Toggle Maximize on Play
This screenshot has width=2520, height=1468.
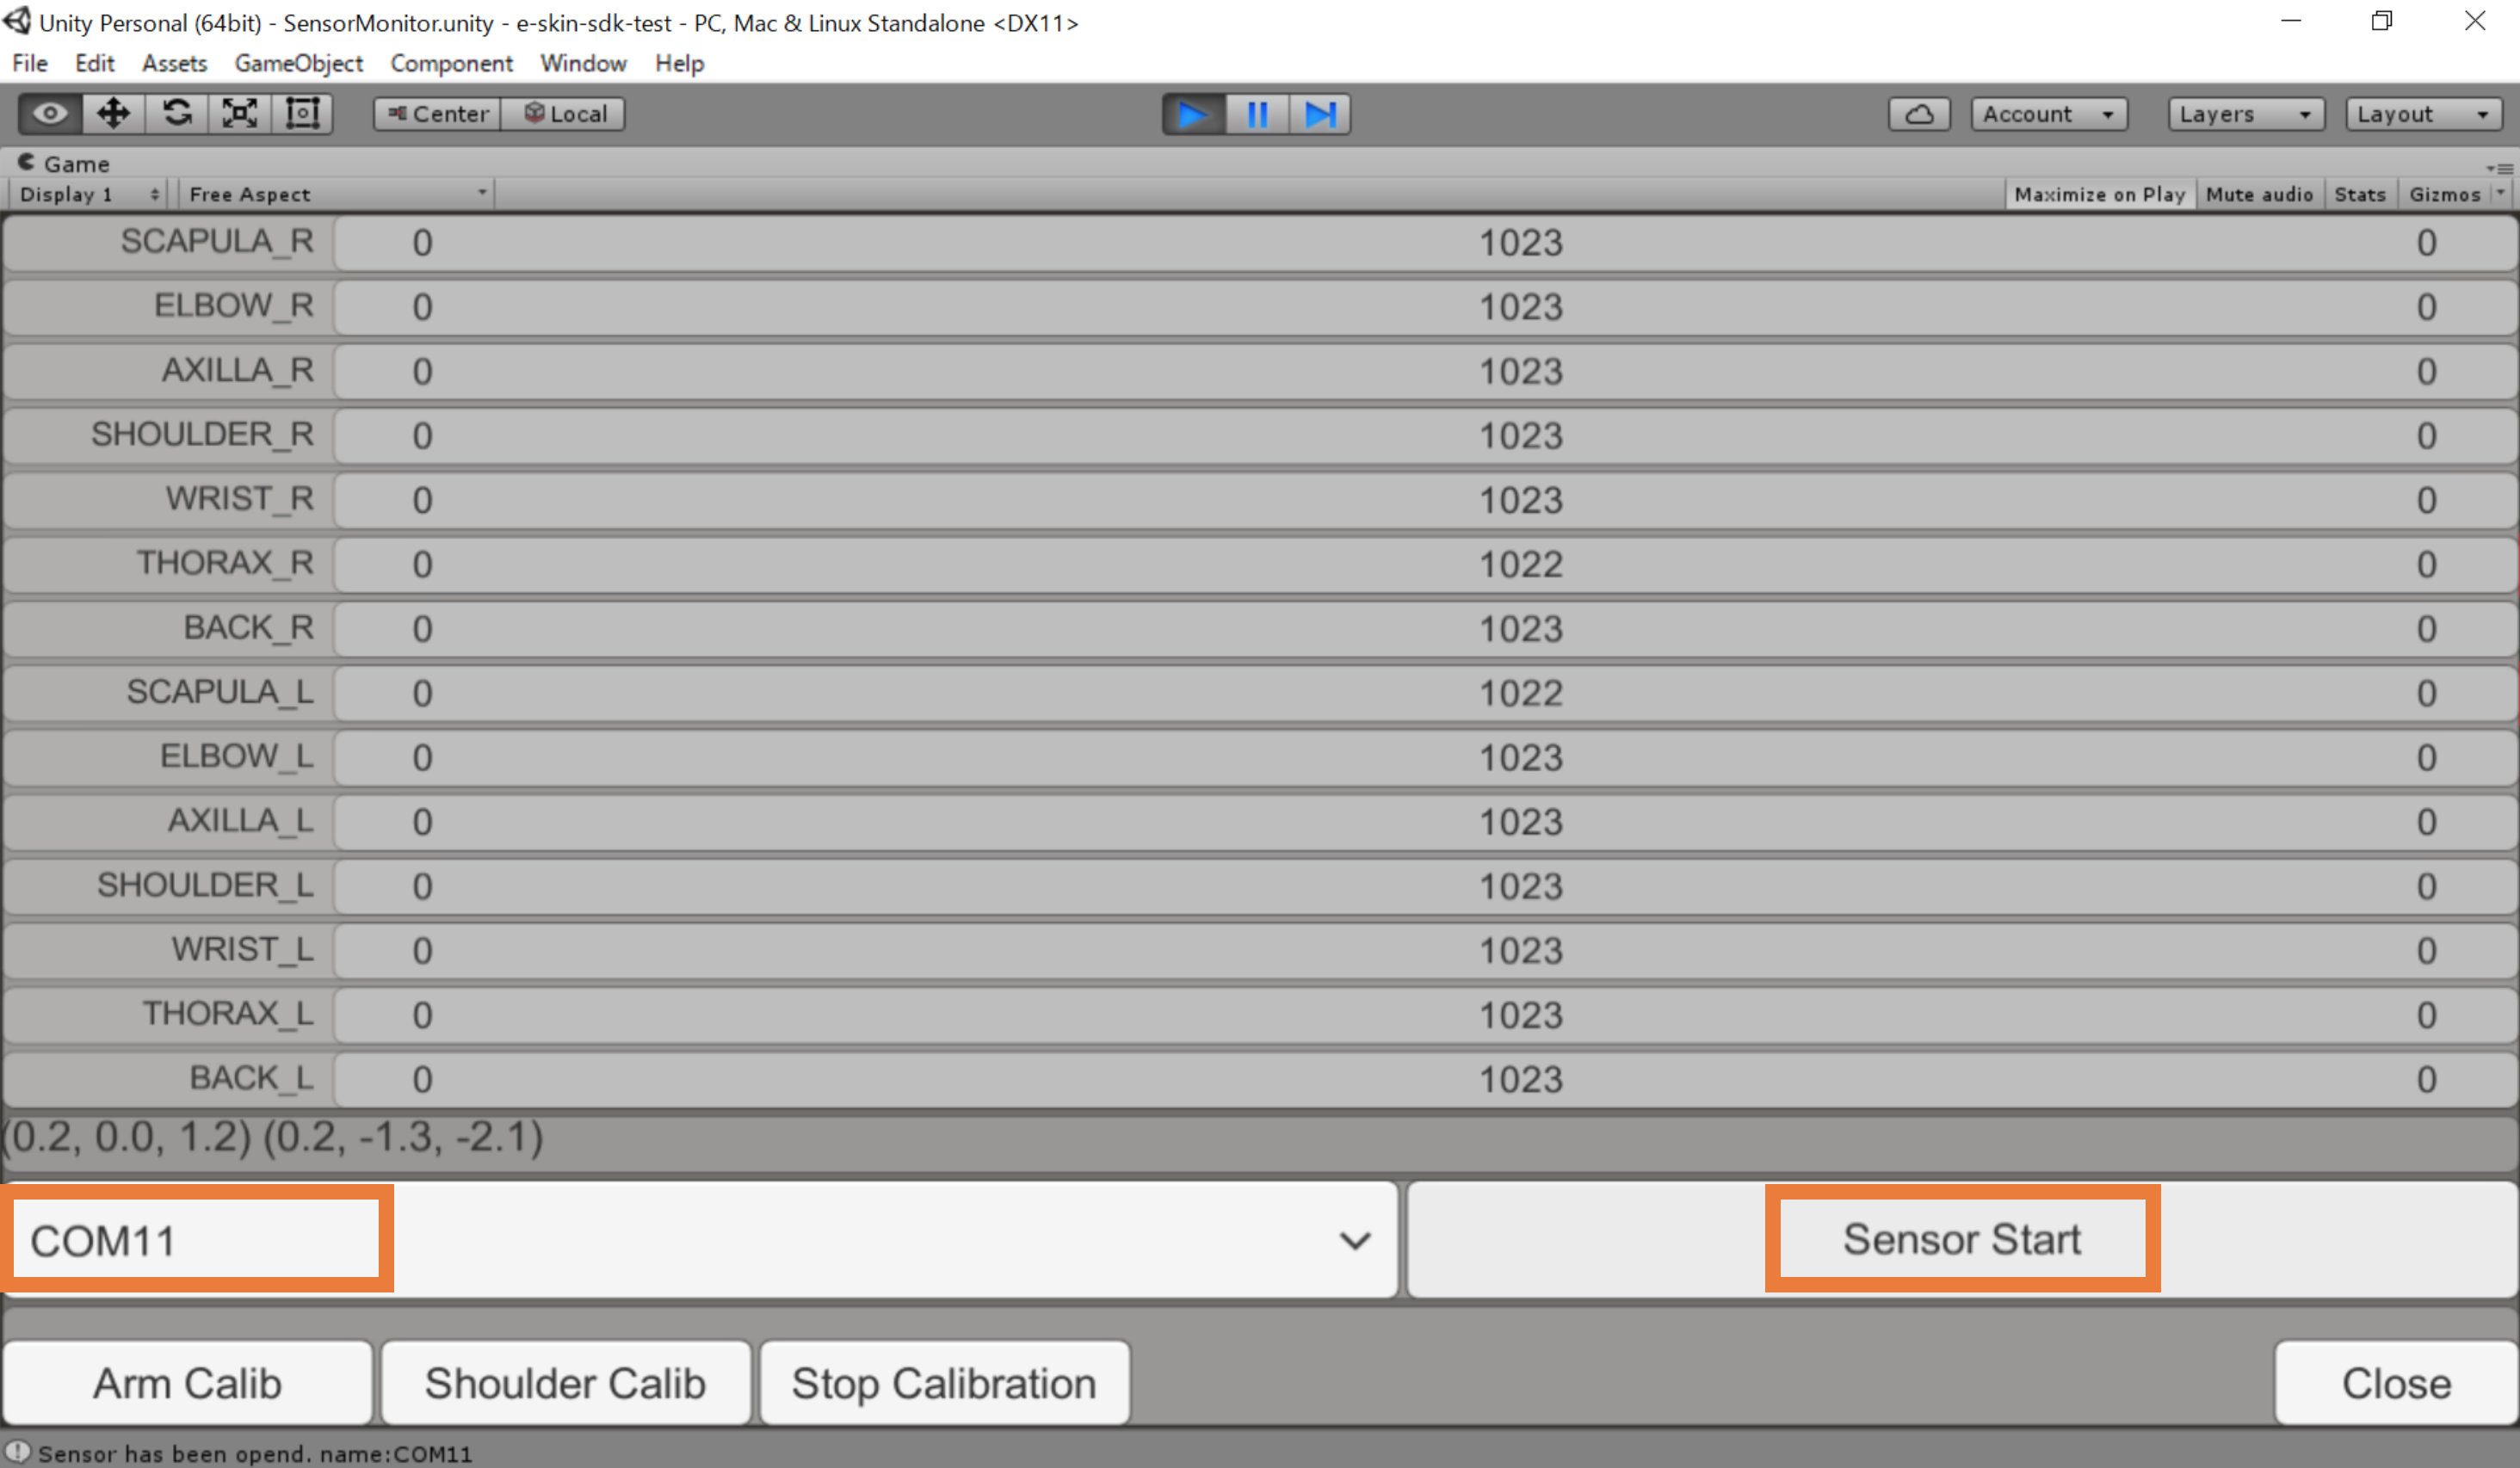pos(2099,194)
